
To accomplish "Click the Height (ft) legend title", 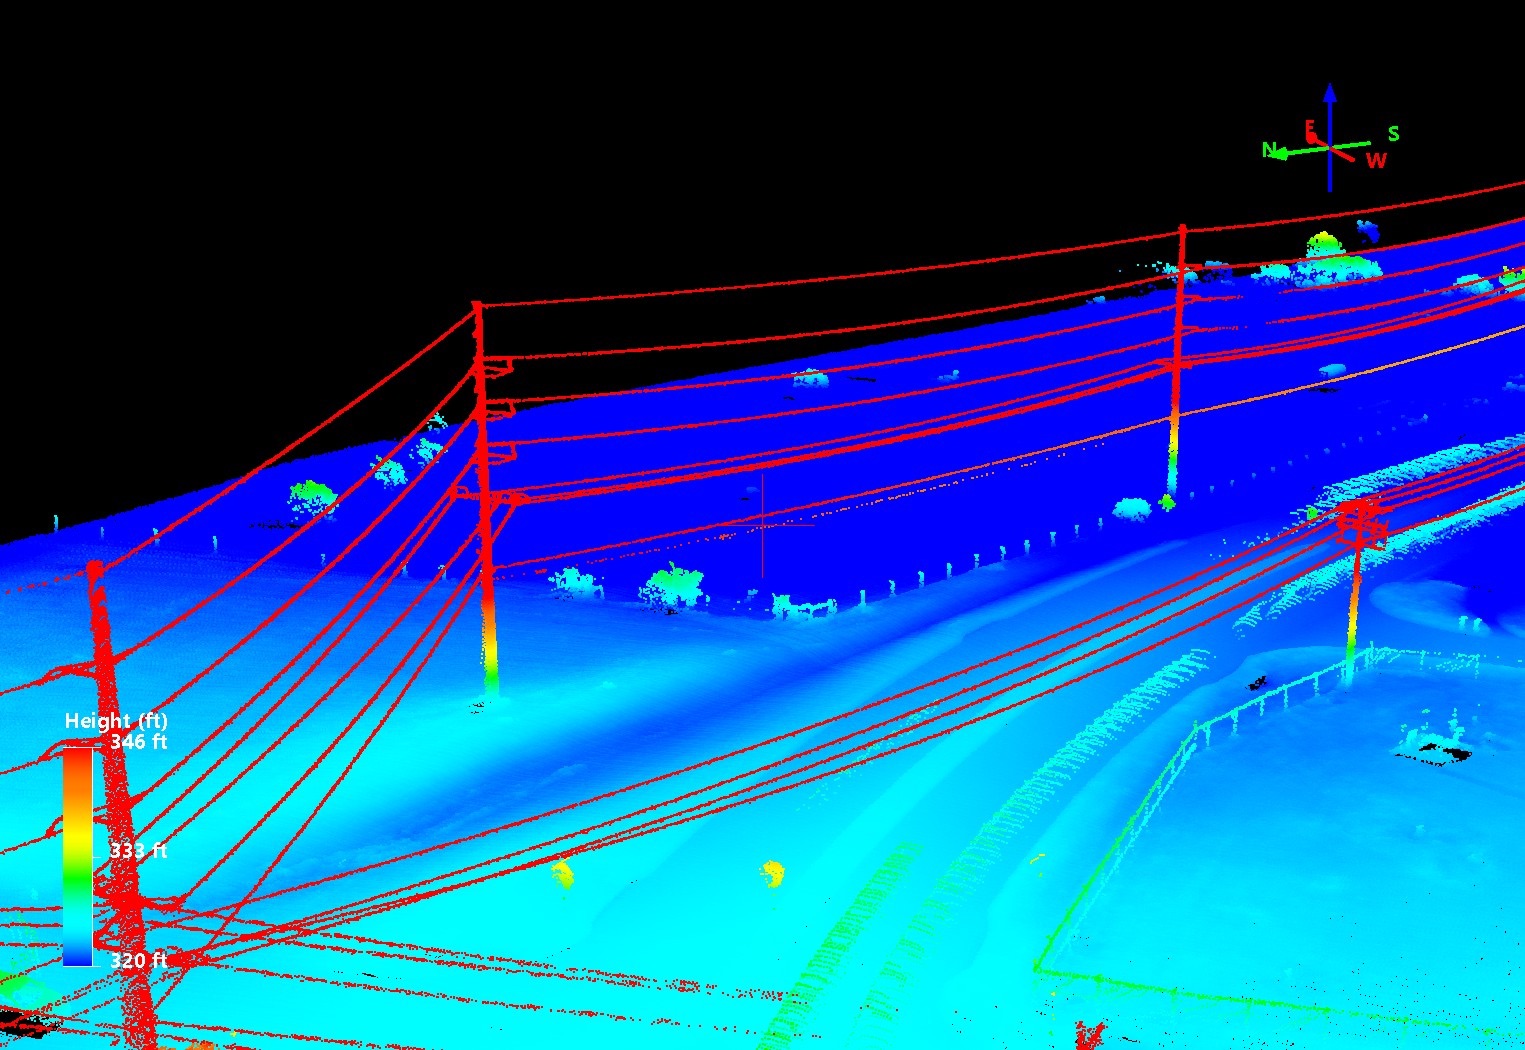I will tap(118, 721).
